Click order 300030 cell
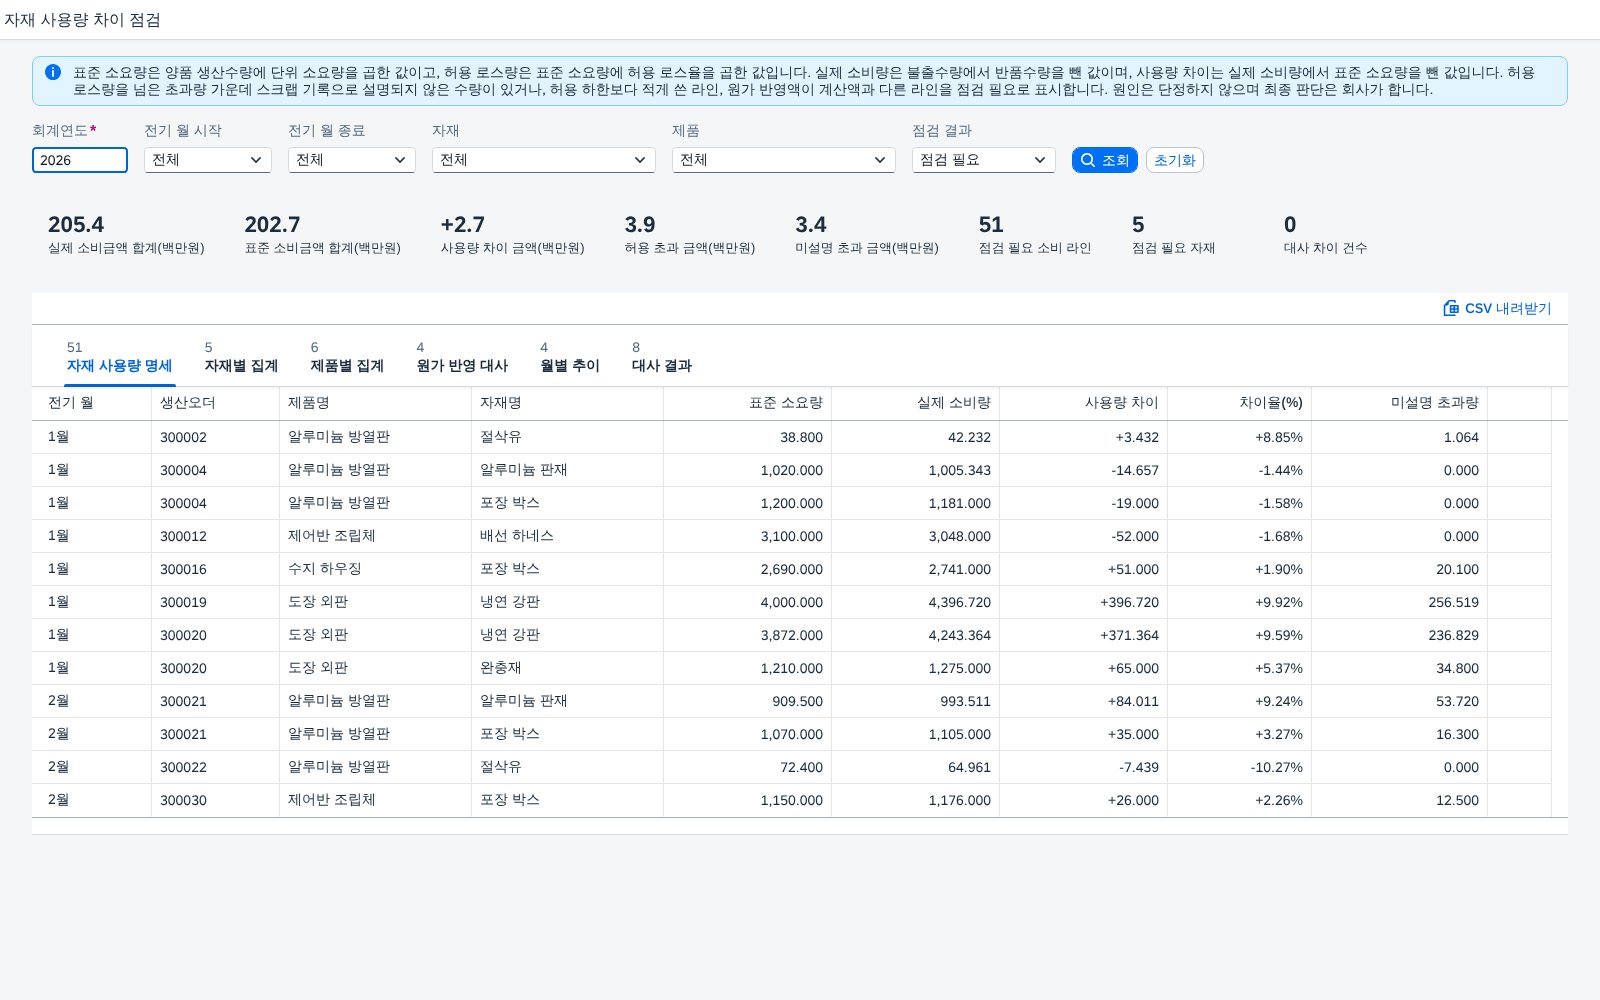The width and height of the screenshot is (1600, 1000). tap(216, 800)
